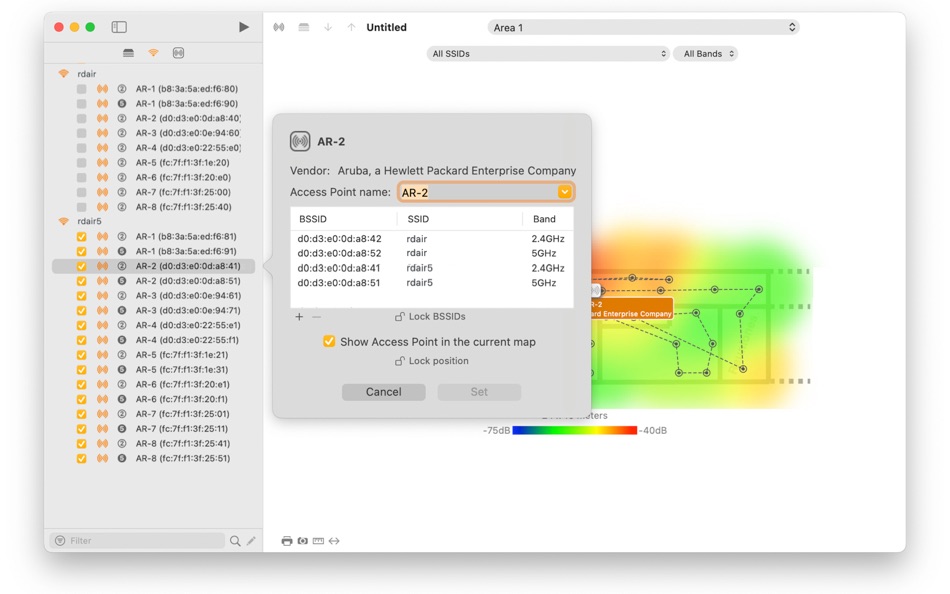Click the pencil edit icon
This screenshot has height=594, width=950.
(x=251, y=541)
